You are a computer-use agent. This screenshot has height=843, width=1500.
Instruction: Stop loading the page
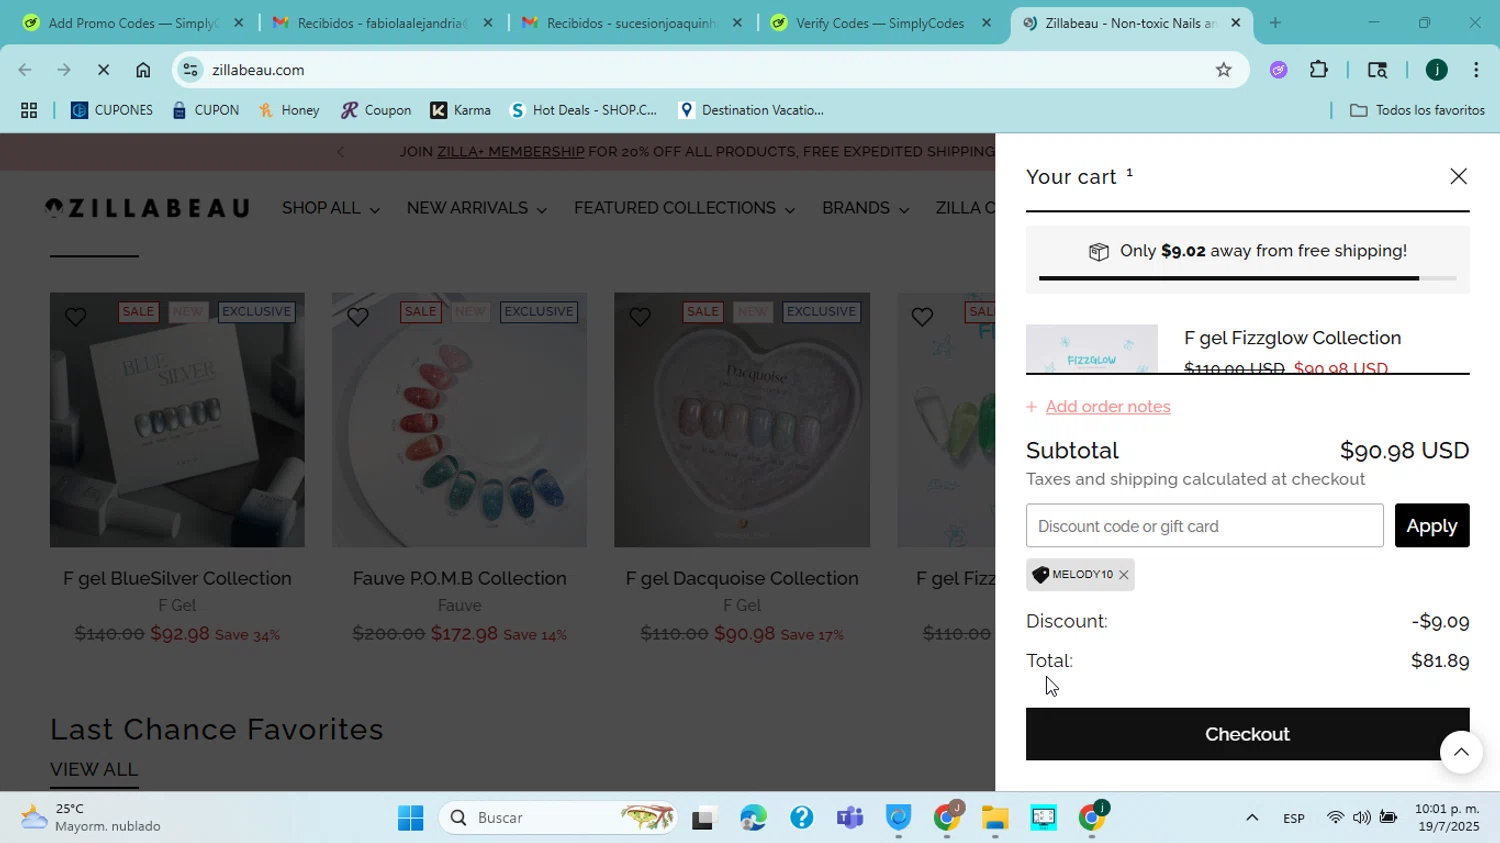103,70
